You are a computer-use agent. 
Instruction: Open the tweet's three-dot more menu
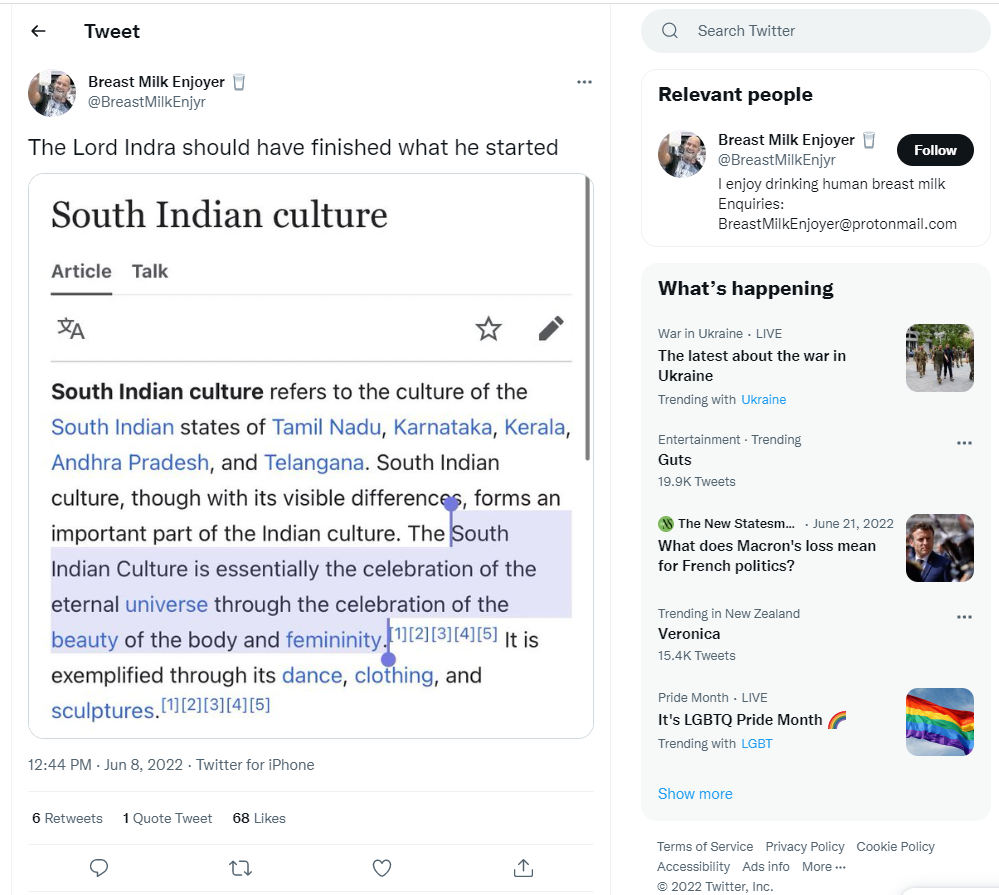(x=585, y=82)
